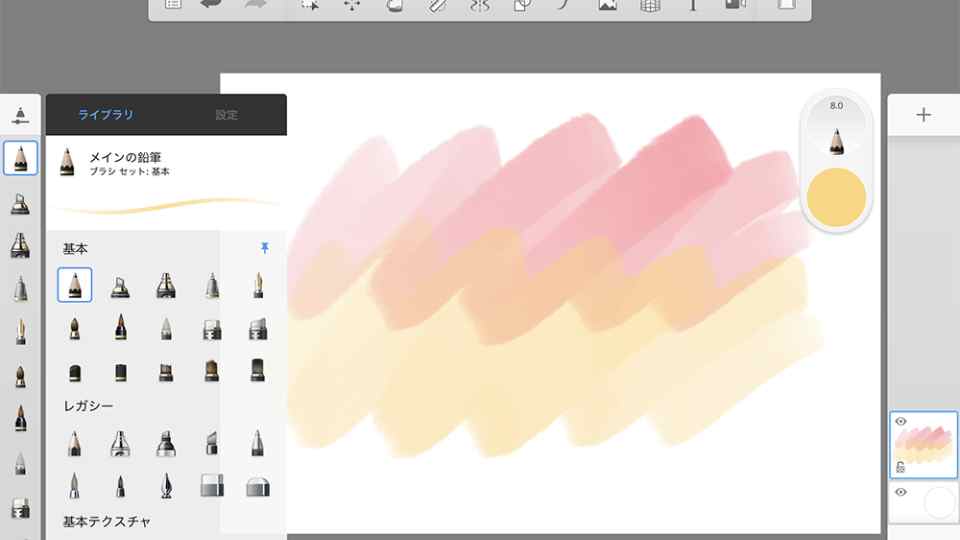This screenshot has height=540, width=960.
Task: Choose the legacy pencil under レガシー
Action: 75,443
